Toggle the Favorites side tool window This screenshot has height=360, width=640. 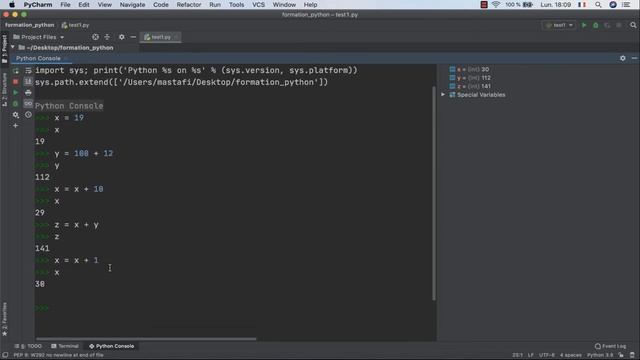[4, 319]
